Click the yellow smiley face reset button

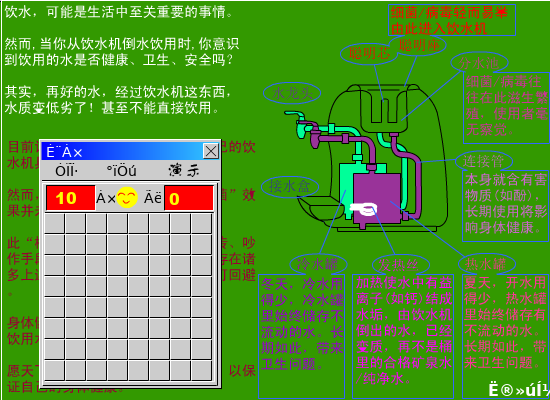(127, 198)
